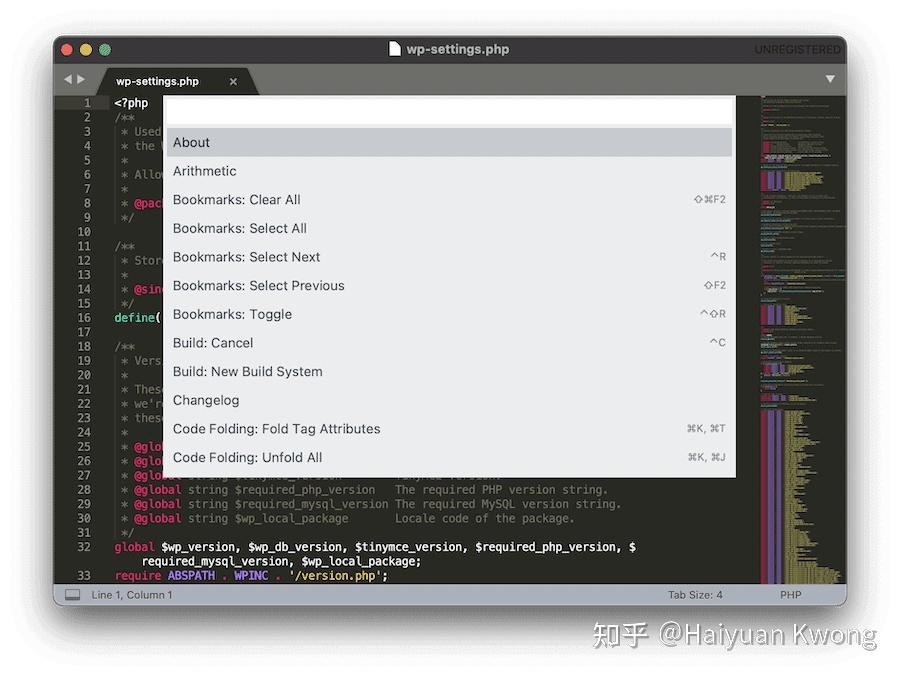Select the wp-settings.php tab

pyautogui.click(x=158, y=82)
